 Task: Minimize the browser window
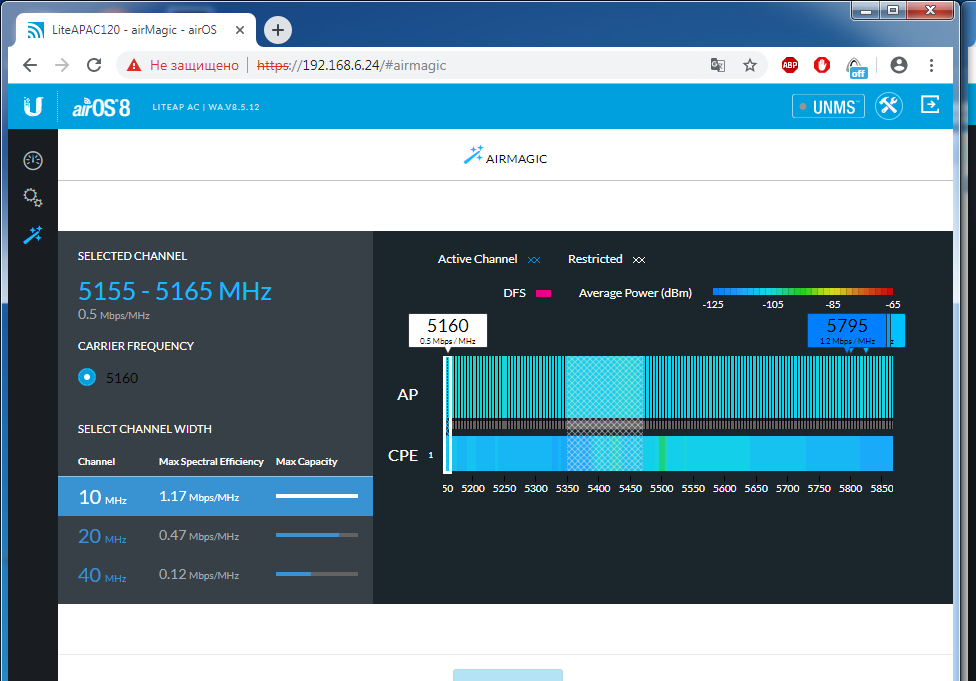(x=865, y=10)
